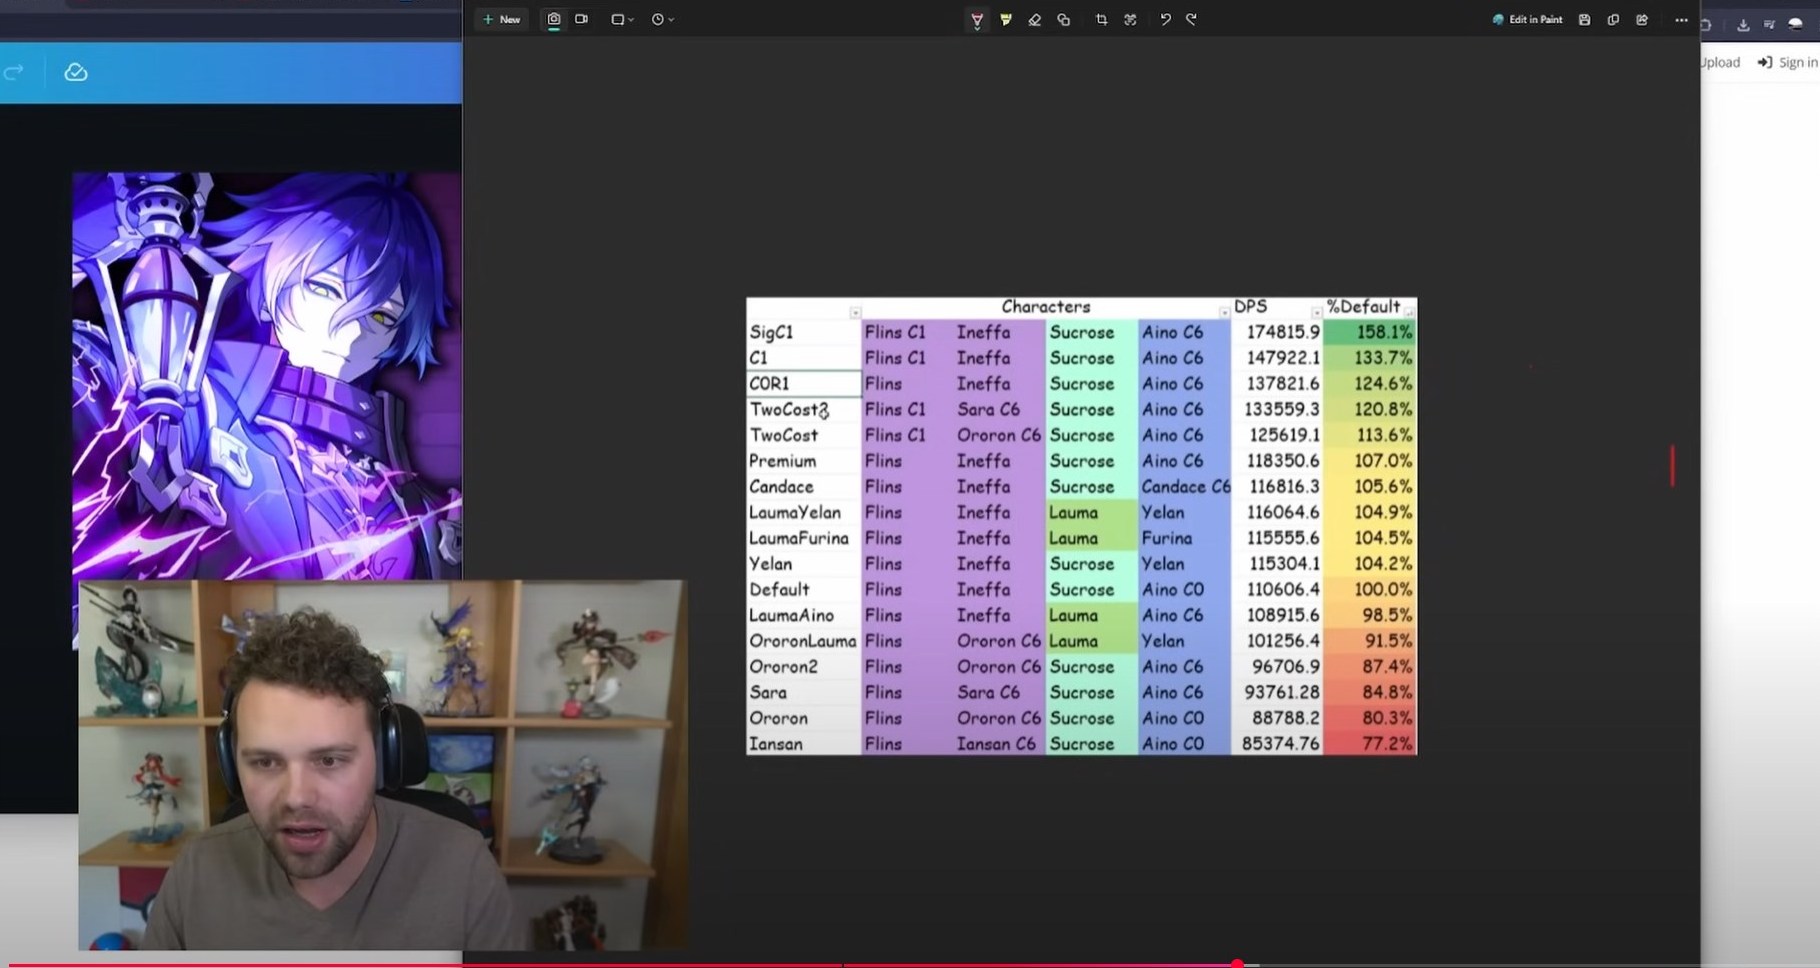The image size is (1820, 968).
Task: Click the green 158.1% cell
Action: point(1370,332)
